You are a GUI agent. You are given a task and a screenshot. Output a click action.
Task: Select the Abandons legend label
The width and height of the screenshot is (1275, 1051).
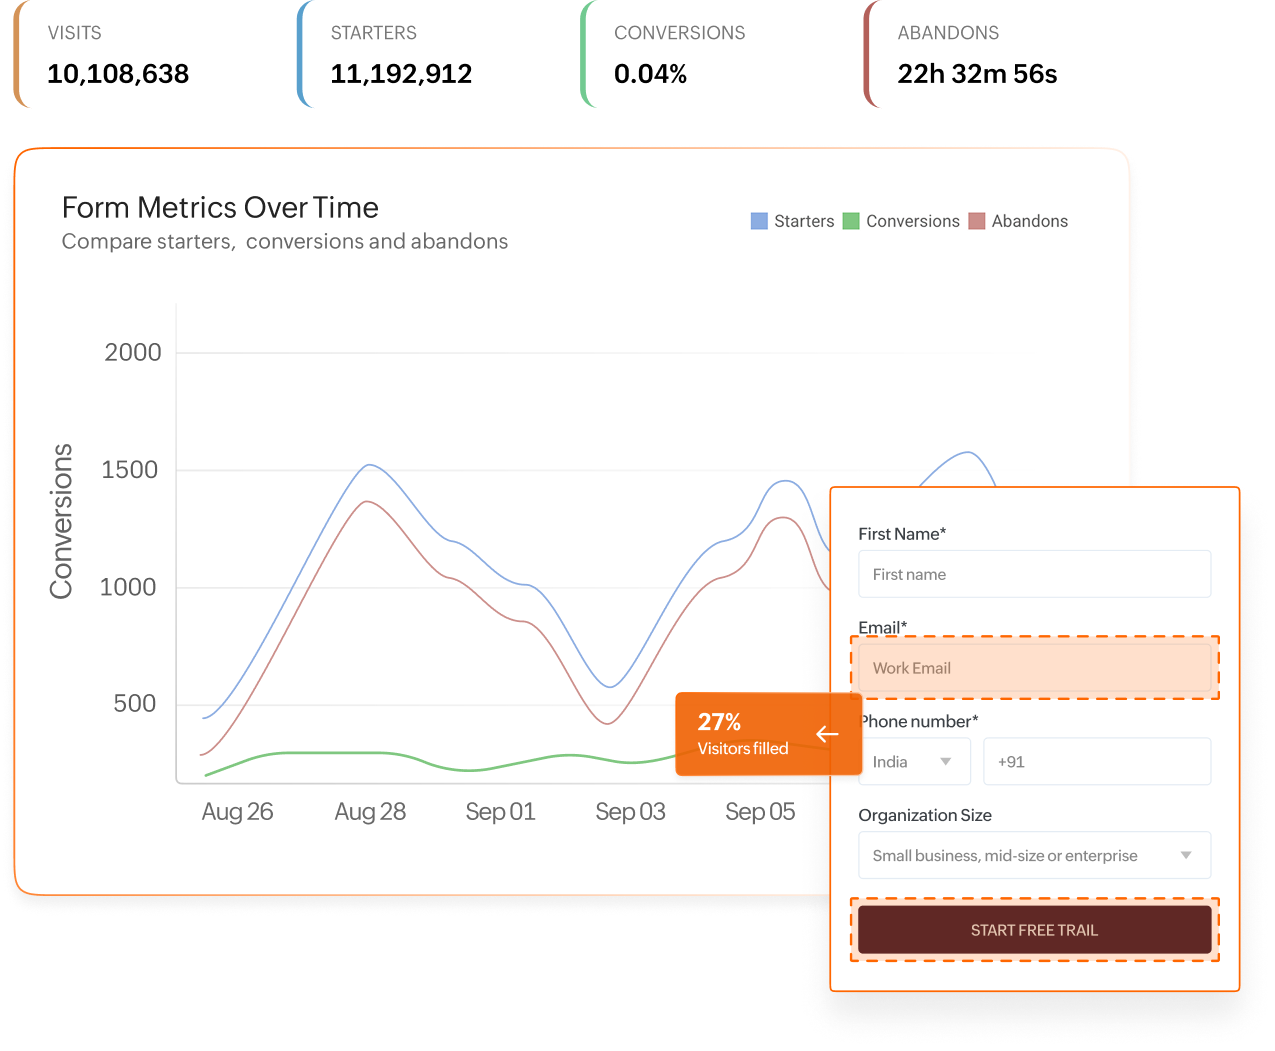[1030, 221]
